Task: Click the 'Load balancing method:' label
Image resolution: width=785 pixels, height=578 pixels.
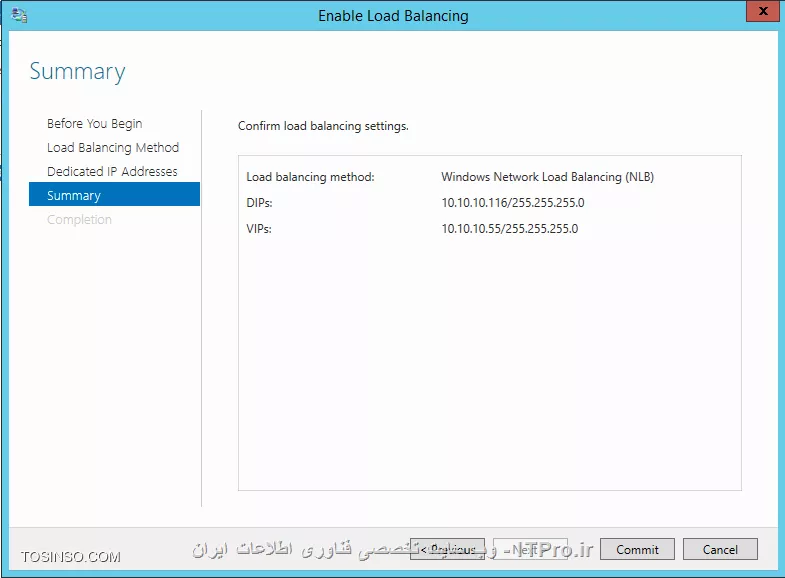Action: tap(310, 177)
